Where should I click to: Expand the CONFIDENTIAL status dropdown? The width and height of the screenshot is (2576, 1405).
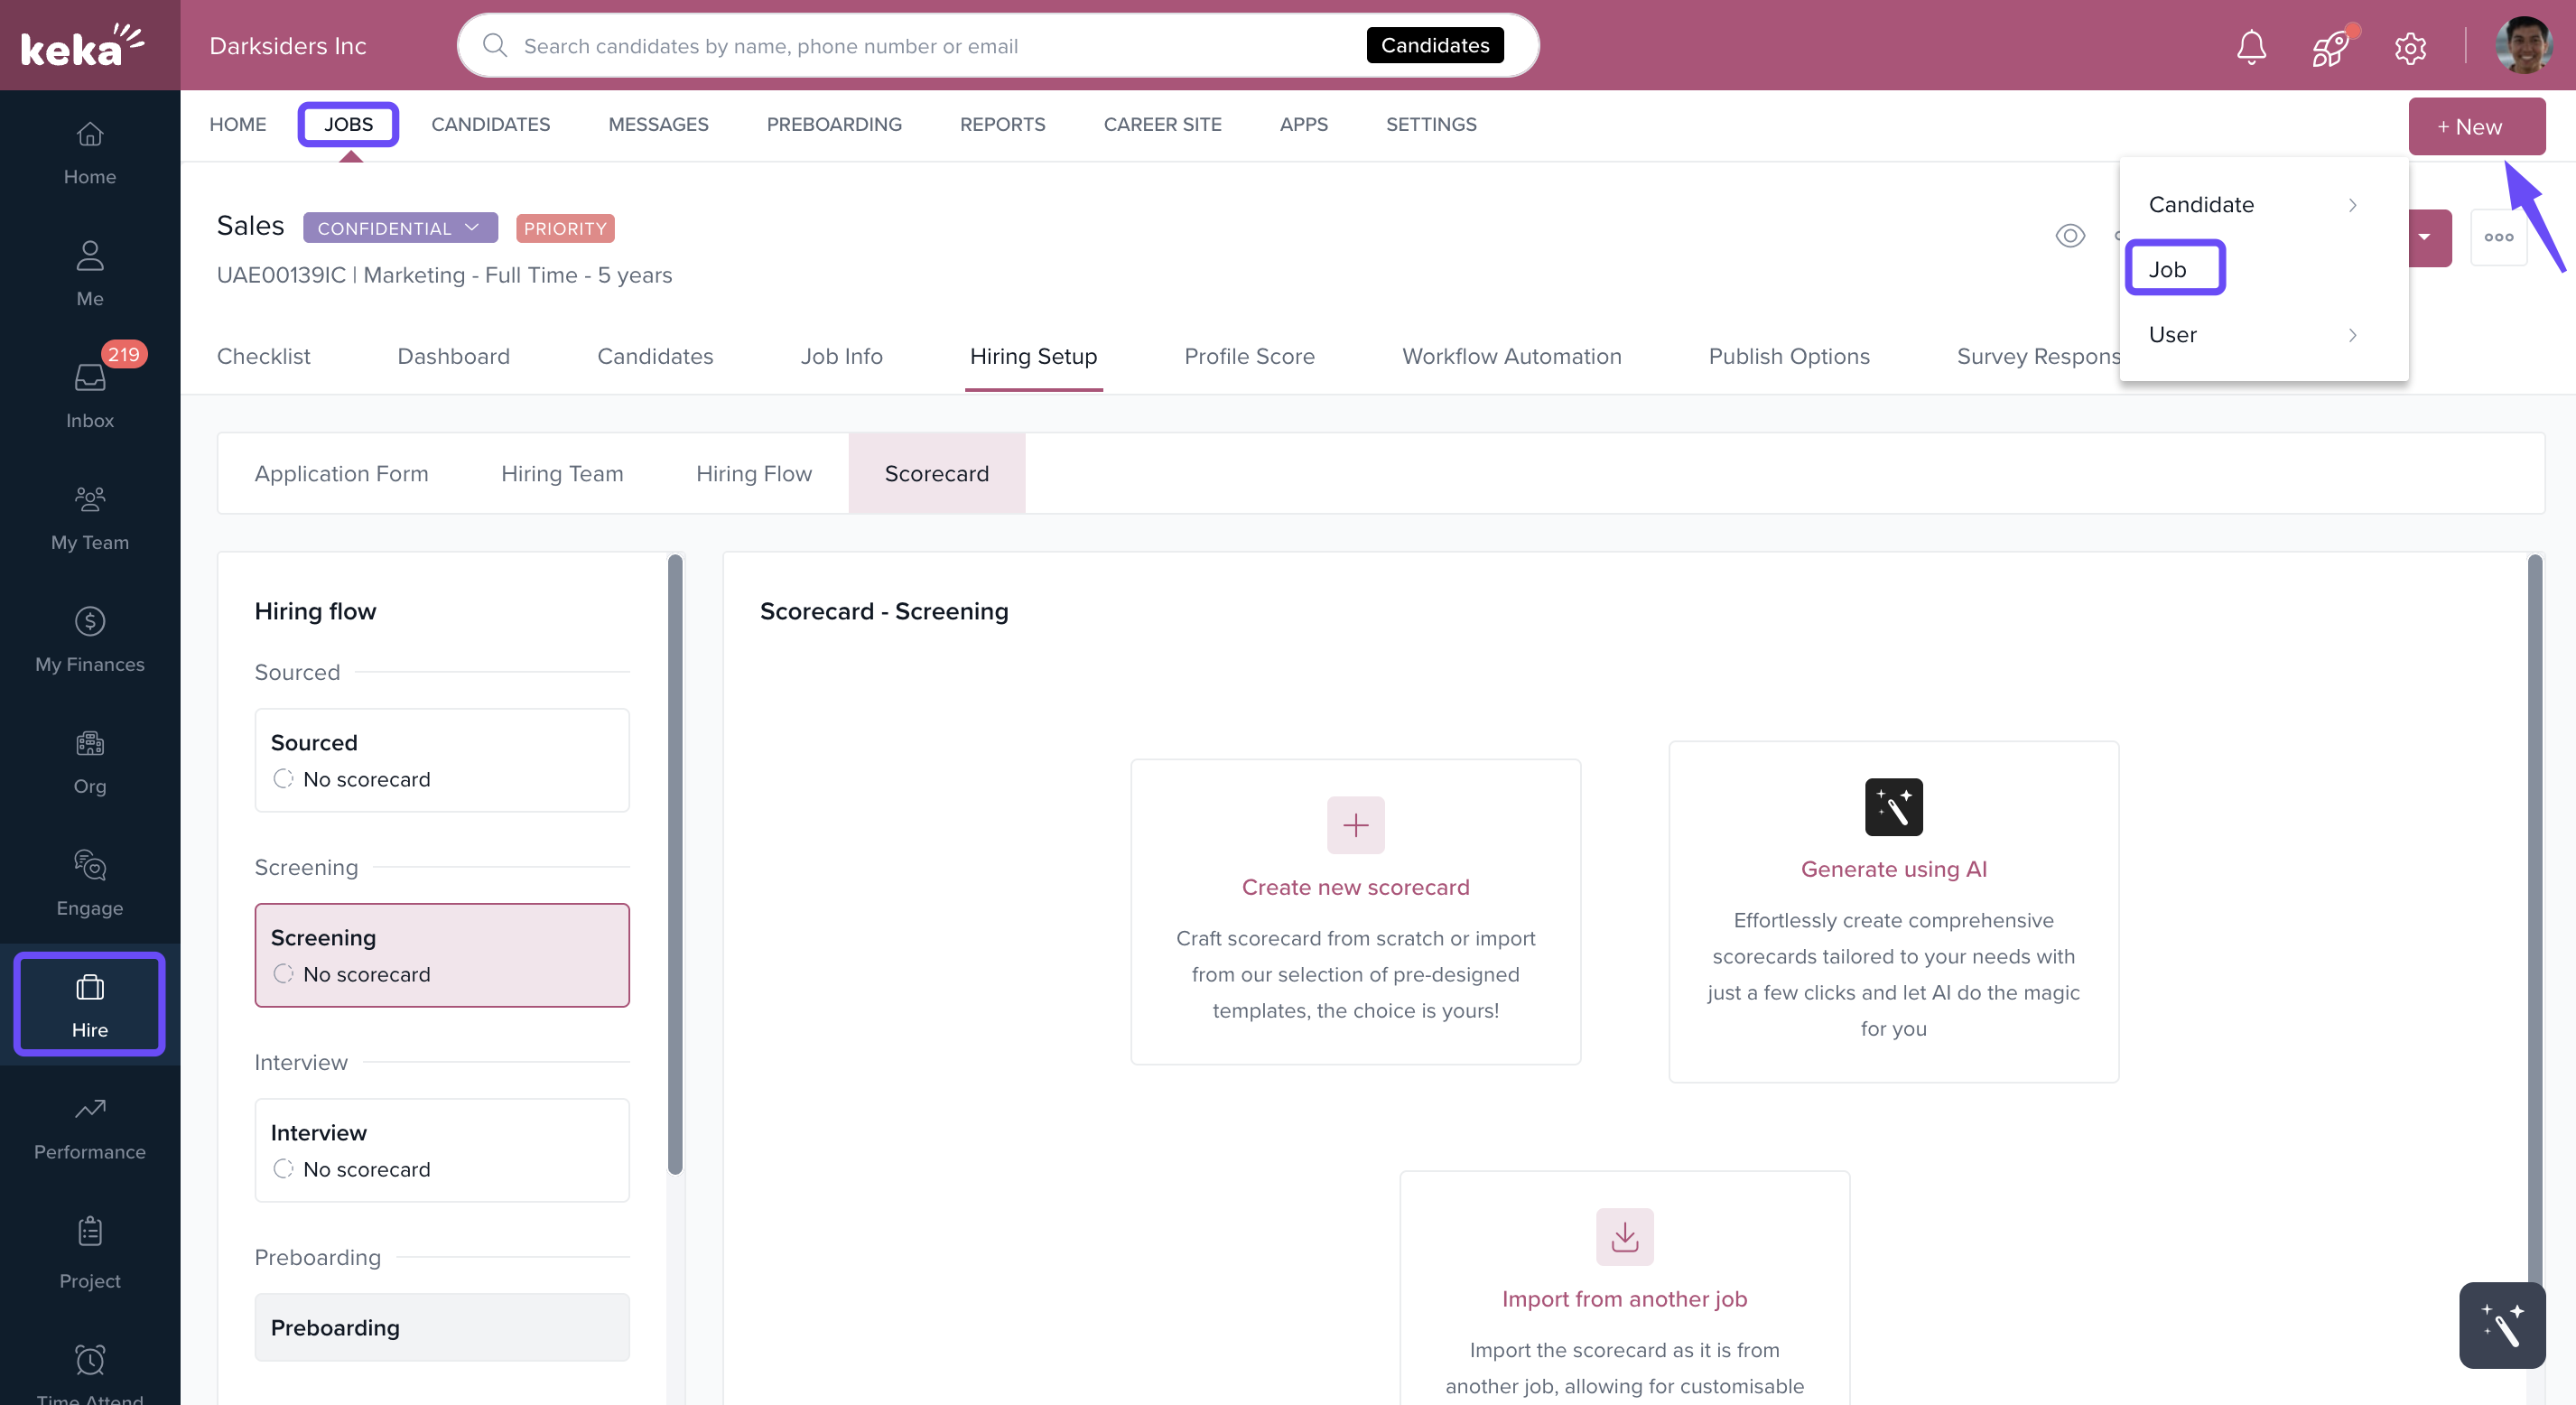pos(400,228)
